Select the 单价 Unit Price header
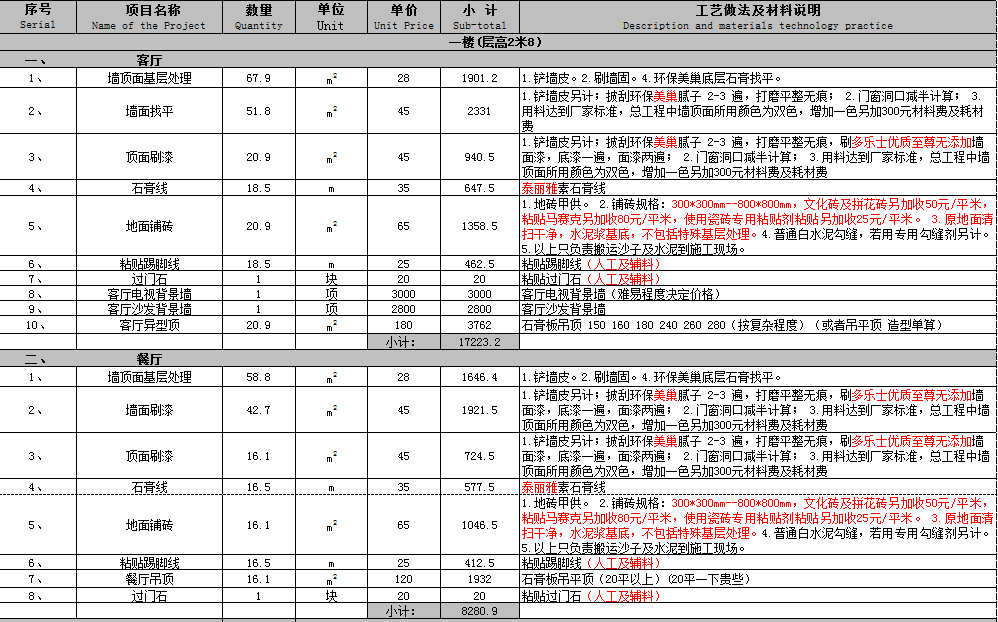Screen dimensions: 998x622 [x=404, y=17]
